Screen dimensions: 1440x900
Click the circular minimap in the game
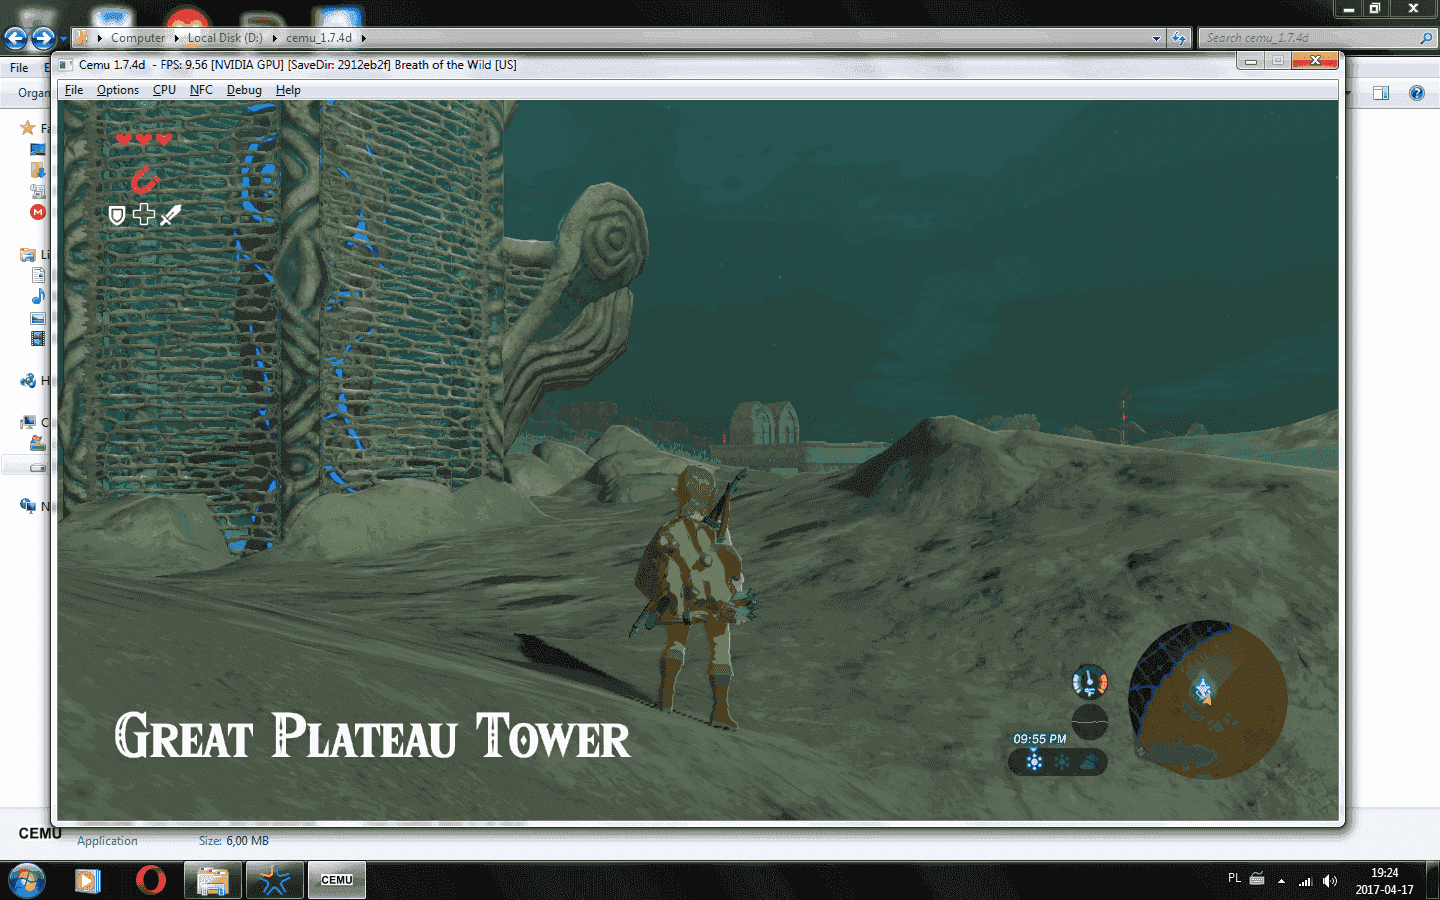tap(1208, 700)
